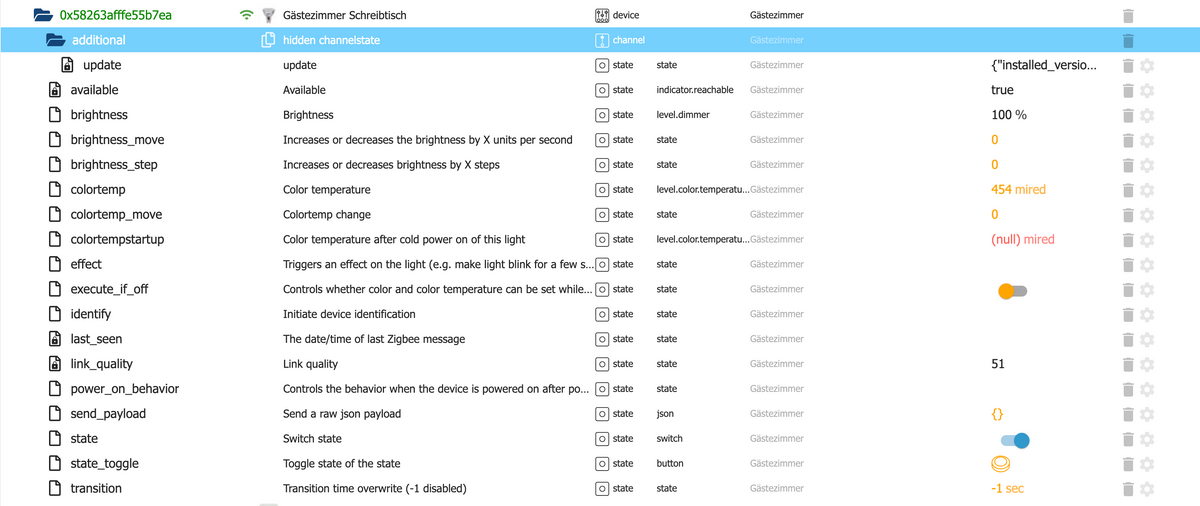Edit the send_payload JSON value

point(997,414)
